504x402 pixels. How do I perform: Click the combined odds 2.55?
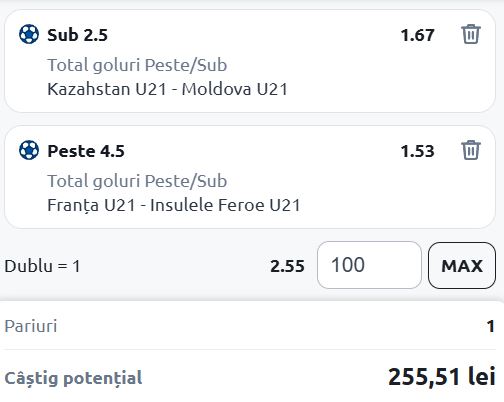(x=287, y=266)
